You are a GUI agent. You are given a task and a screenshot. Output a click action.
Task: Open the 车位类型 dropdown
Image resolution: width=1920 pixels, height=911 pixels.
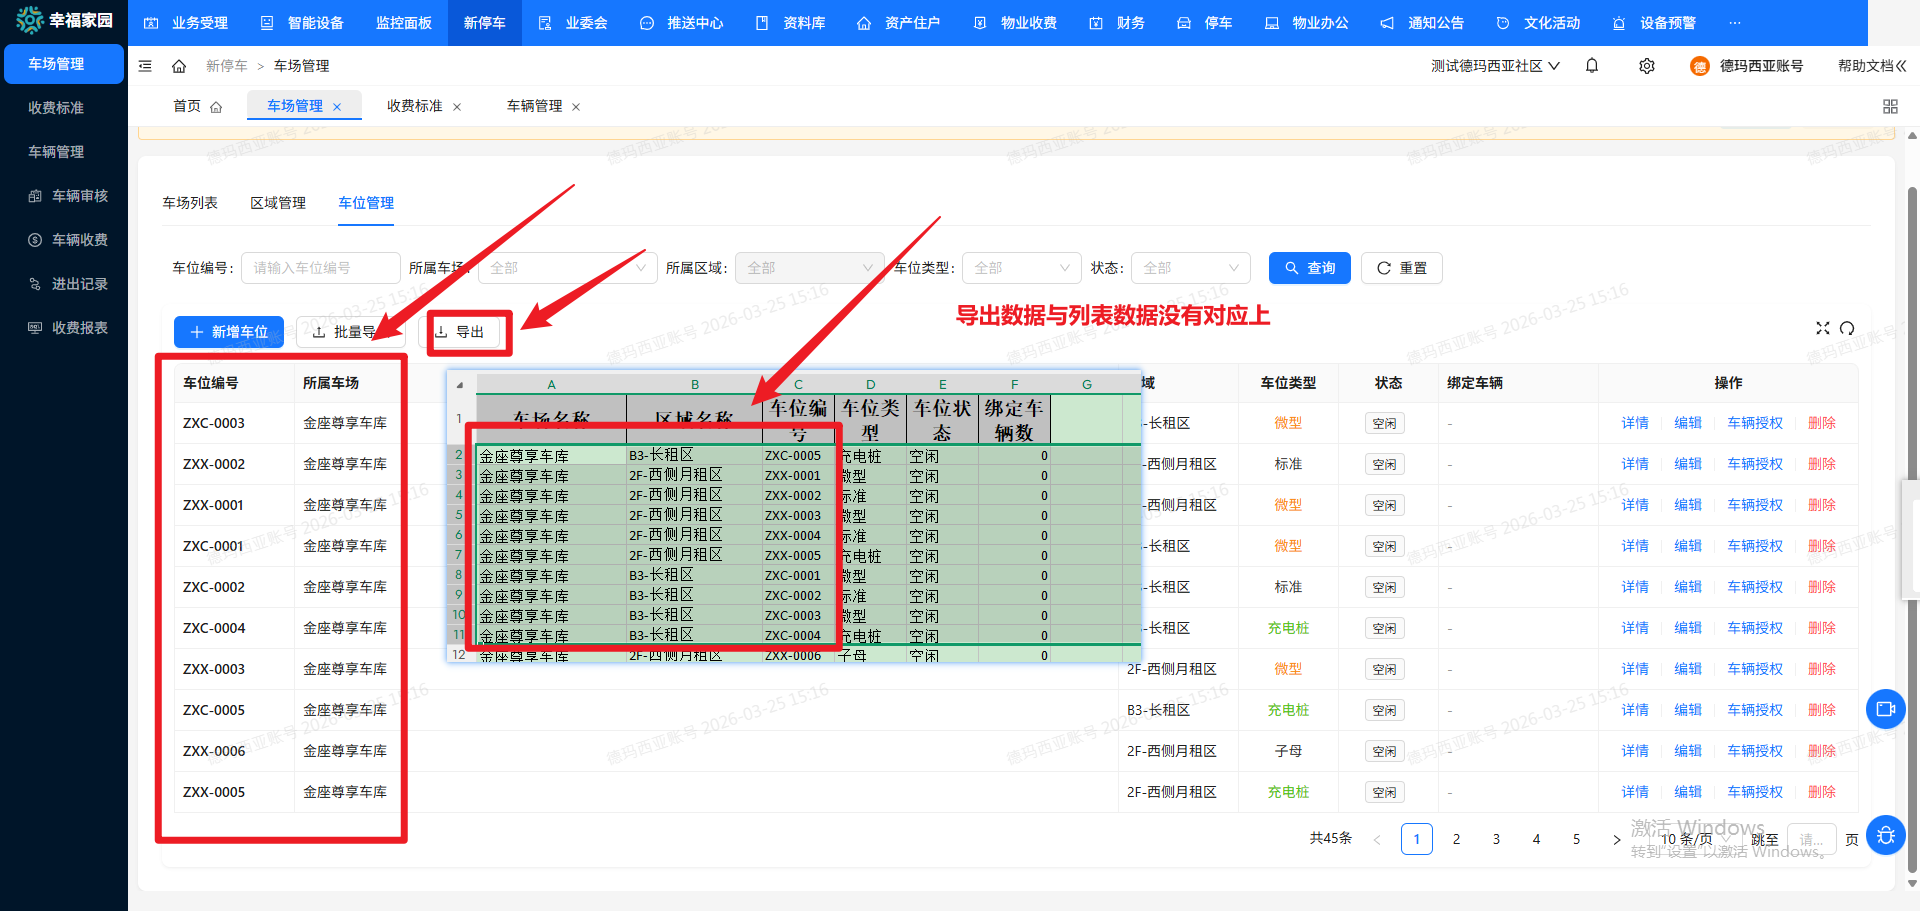1021,268
